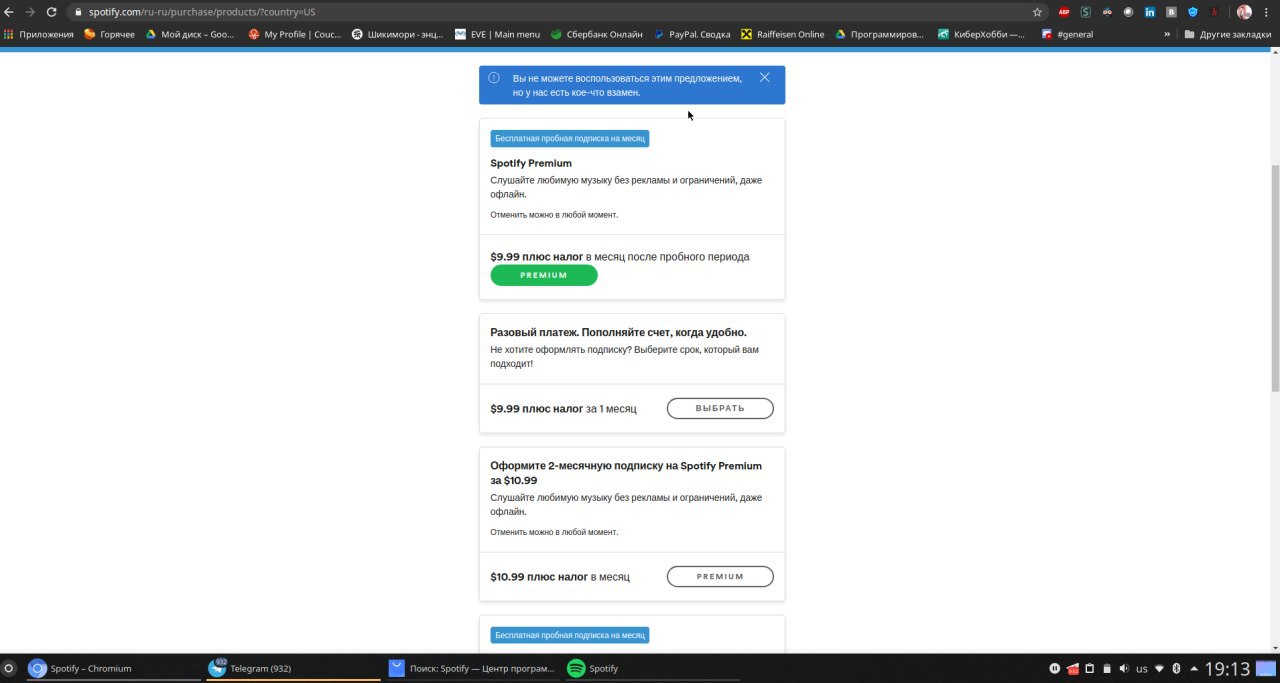Open the Chromium three-dot menu
The width and height of the screenshot is (1280, 683).
[x=1267, y=12]
